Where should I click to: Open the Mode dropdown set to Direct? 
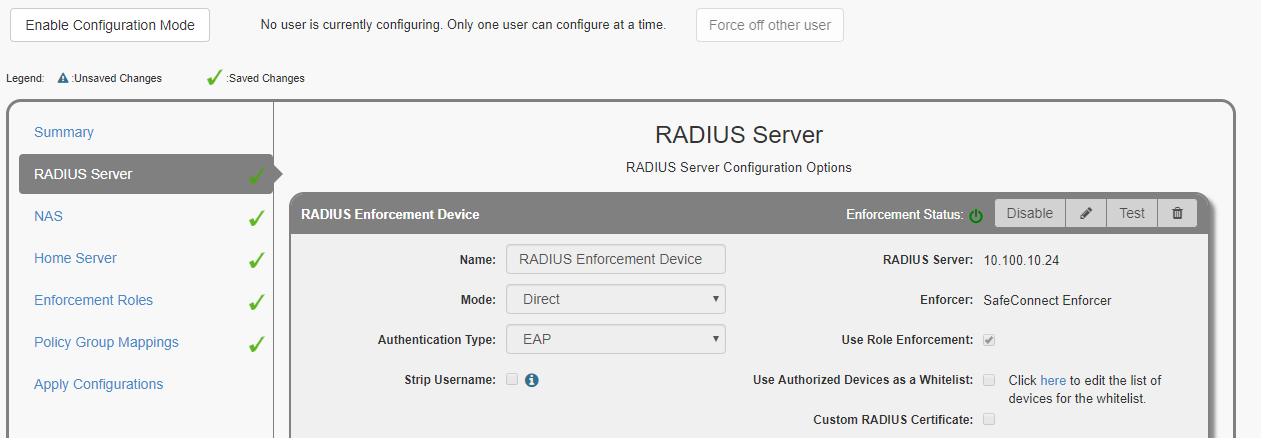pyautogui.click(x=616, y=299)
